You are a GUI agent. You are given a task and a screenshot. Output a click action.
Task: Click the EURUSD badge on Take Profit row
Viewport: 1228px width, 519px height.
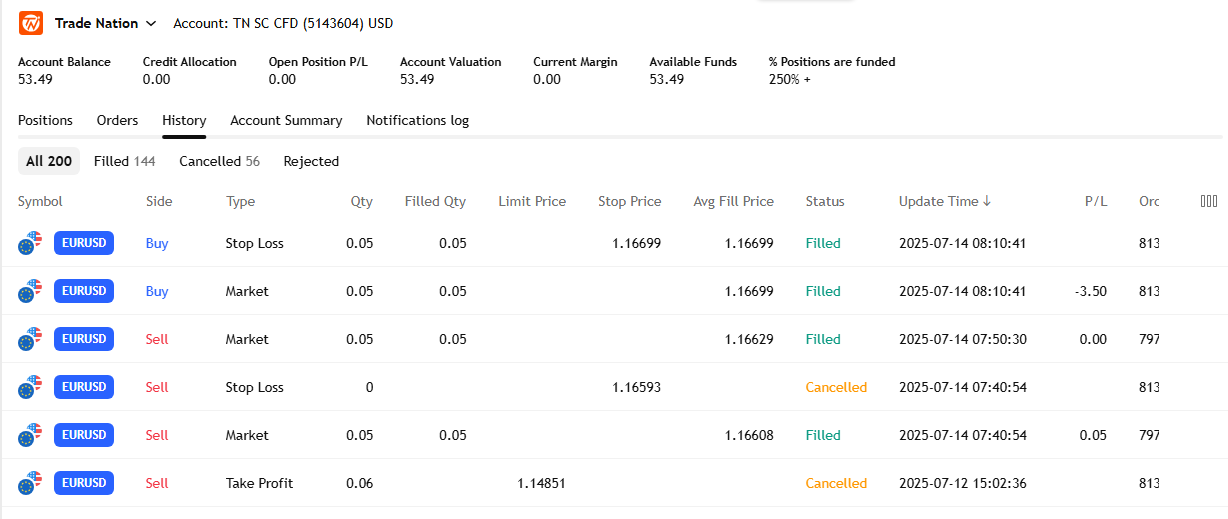click(84, 483)
